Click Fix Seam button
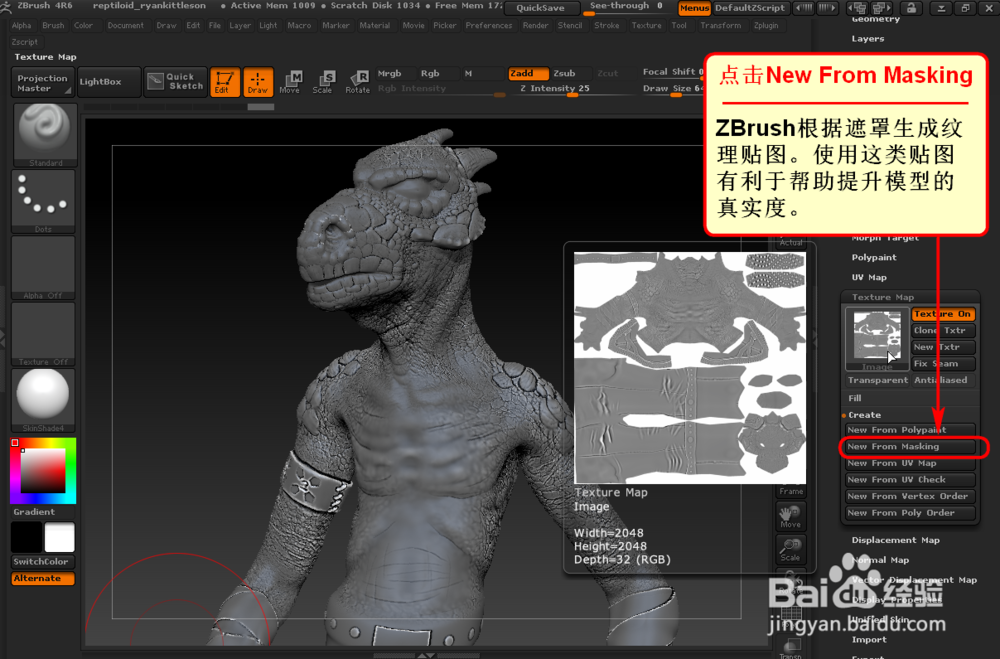Viewport: 1000px width, 659px height. (943, 364)
